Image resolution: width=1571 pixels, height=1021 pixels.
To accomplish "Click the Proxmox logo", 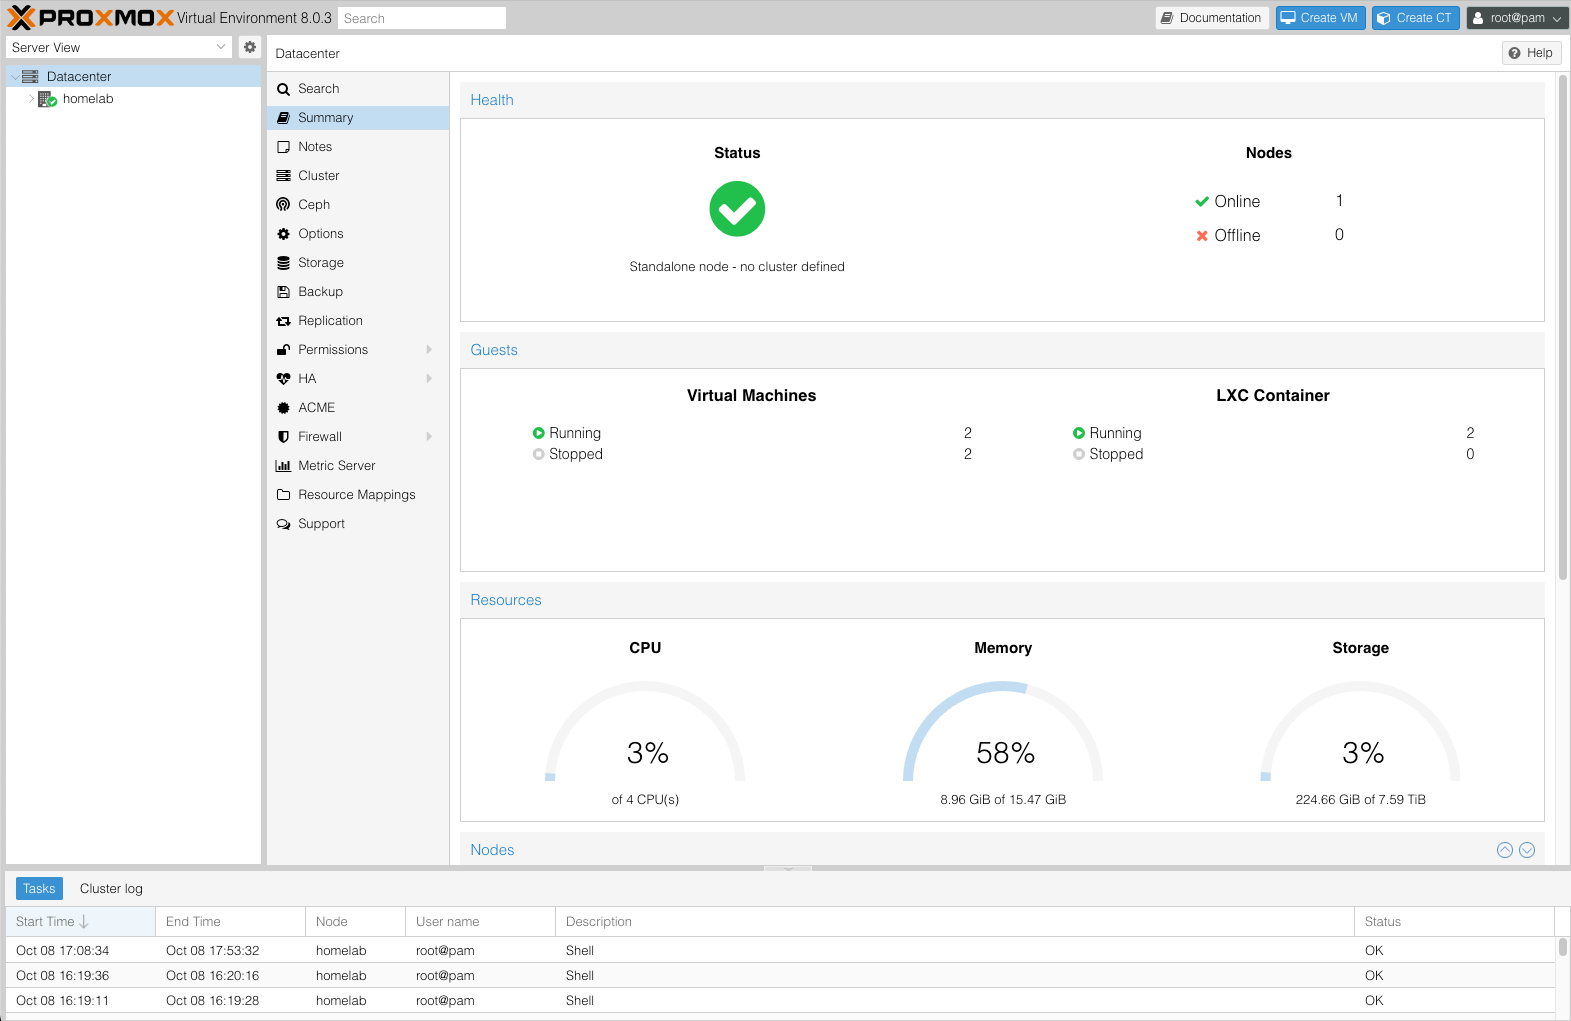I will pos(91,18).
